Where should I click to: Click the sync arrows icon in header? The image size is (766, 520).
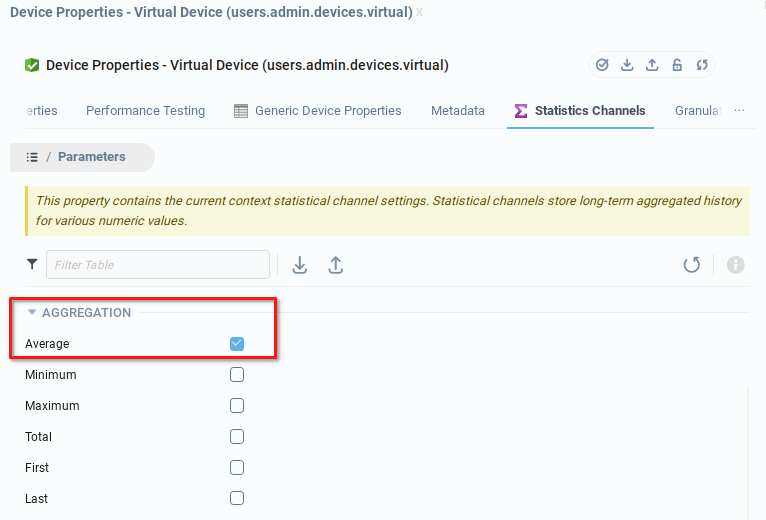[x=702, y=65]
